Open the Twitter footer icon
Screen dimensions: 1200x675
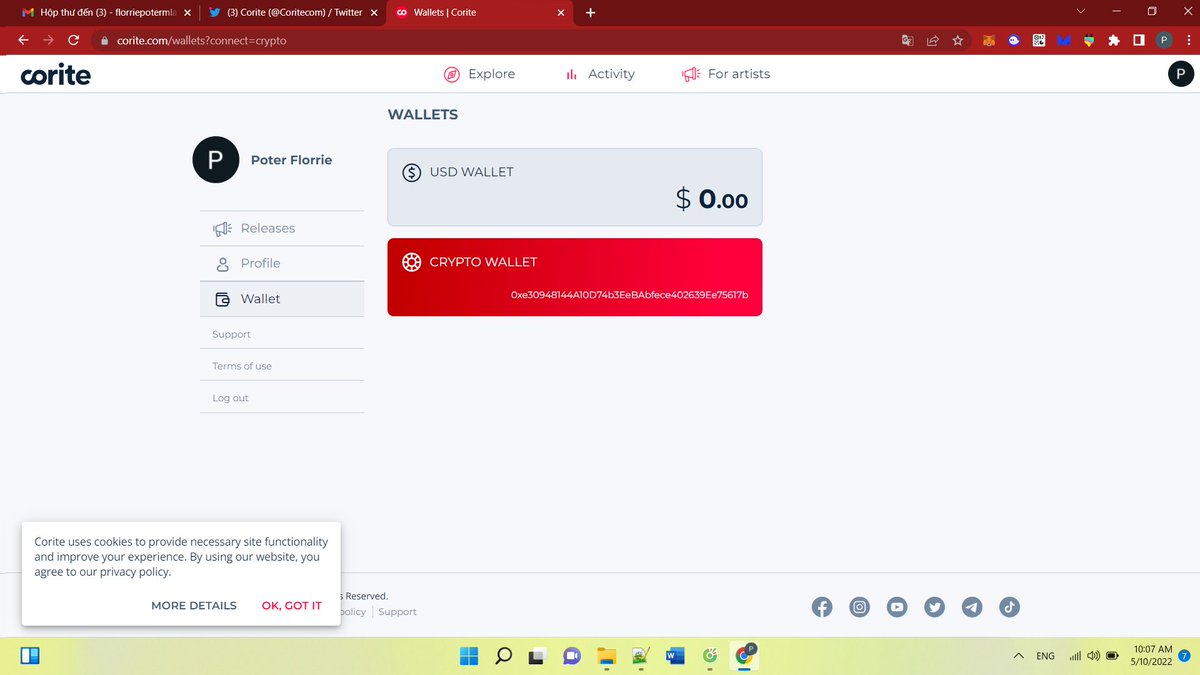coord(934,607)
